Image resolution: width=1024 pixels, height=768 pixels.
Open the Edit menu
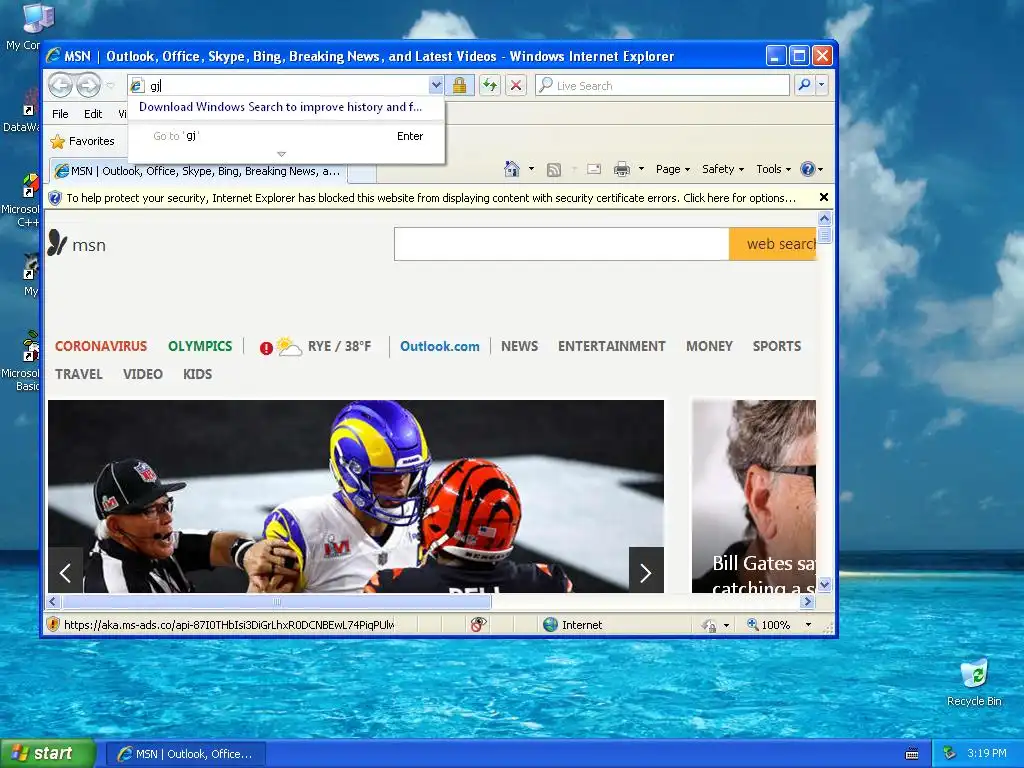click(93, 114)
